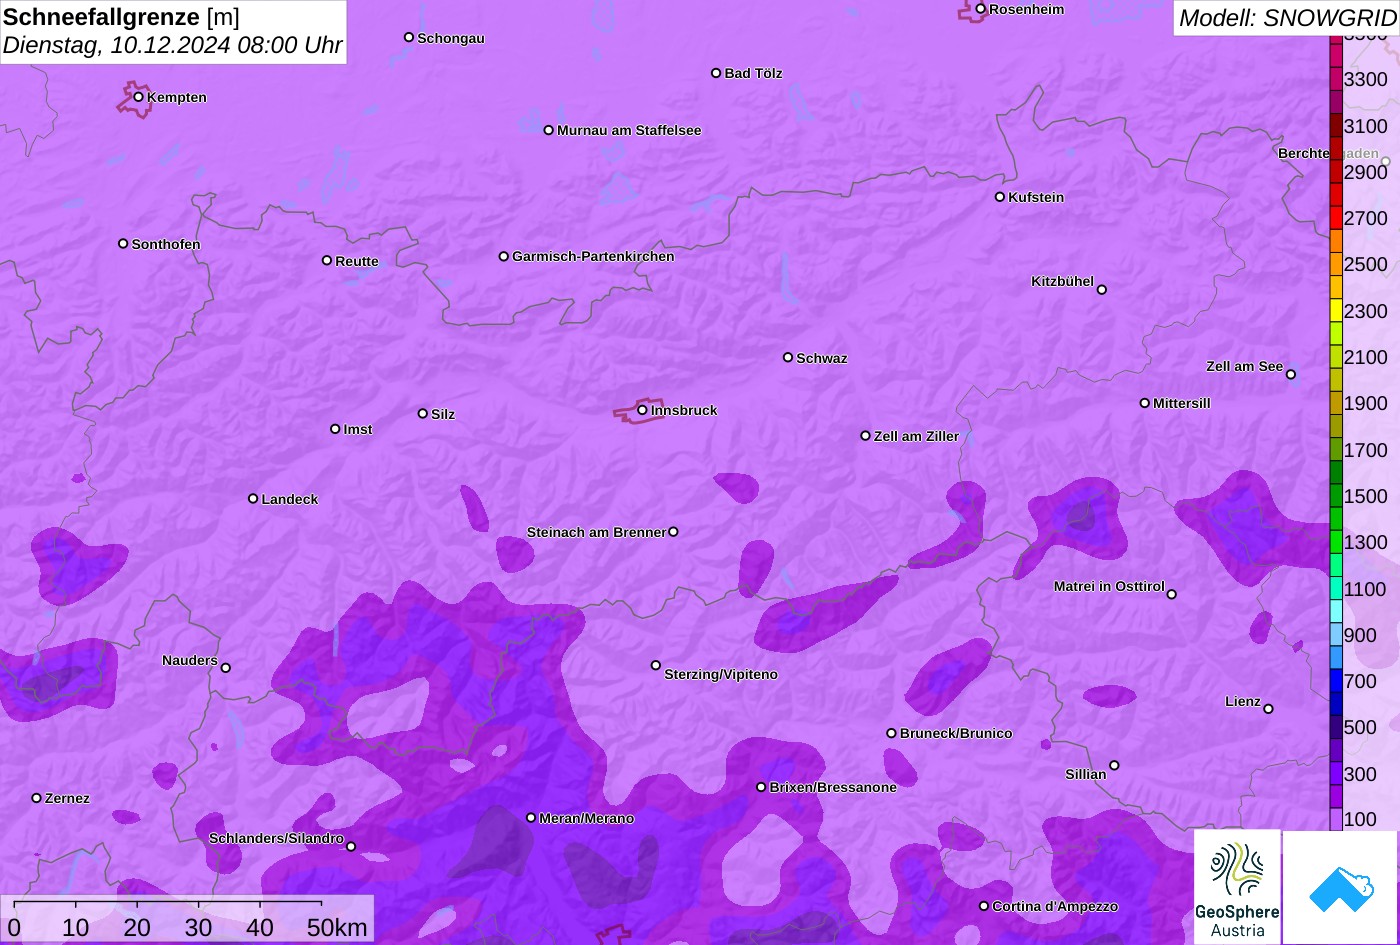
Task: Click the 'Modell: SNOWGRID' label
Action: tap(1287, 17)
